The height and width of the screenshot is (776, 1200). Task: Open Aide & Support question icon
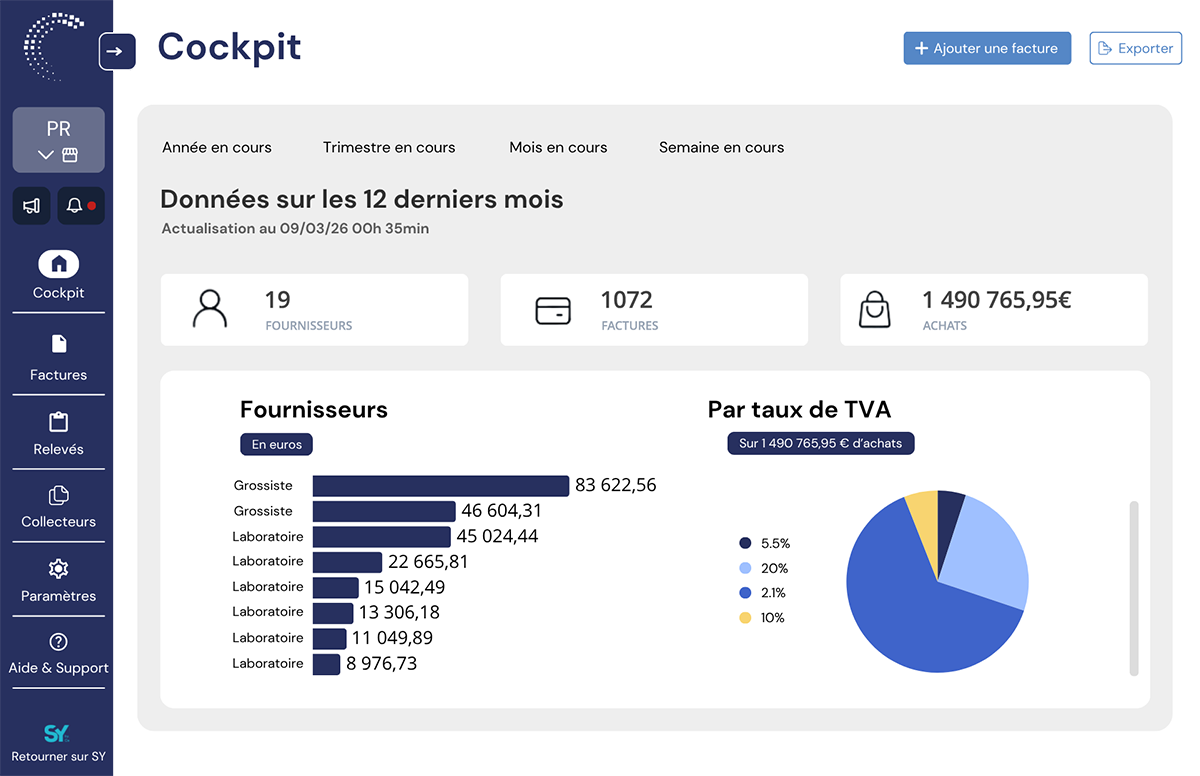(58, 642)
